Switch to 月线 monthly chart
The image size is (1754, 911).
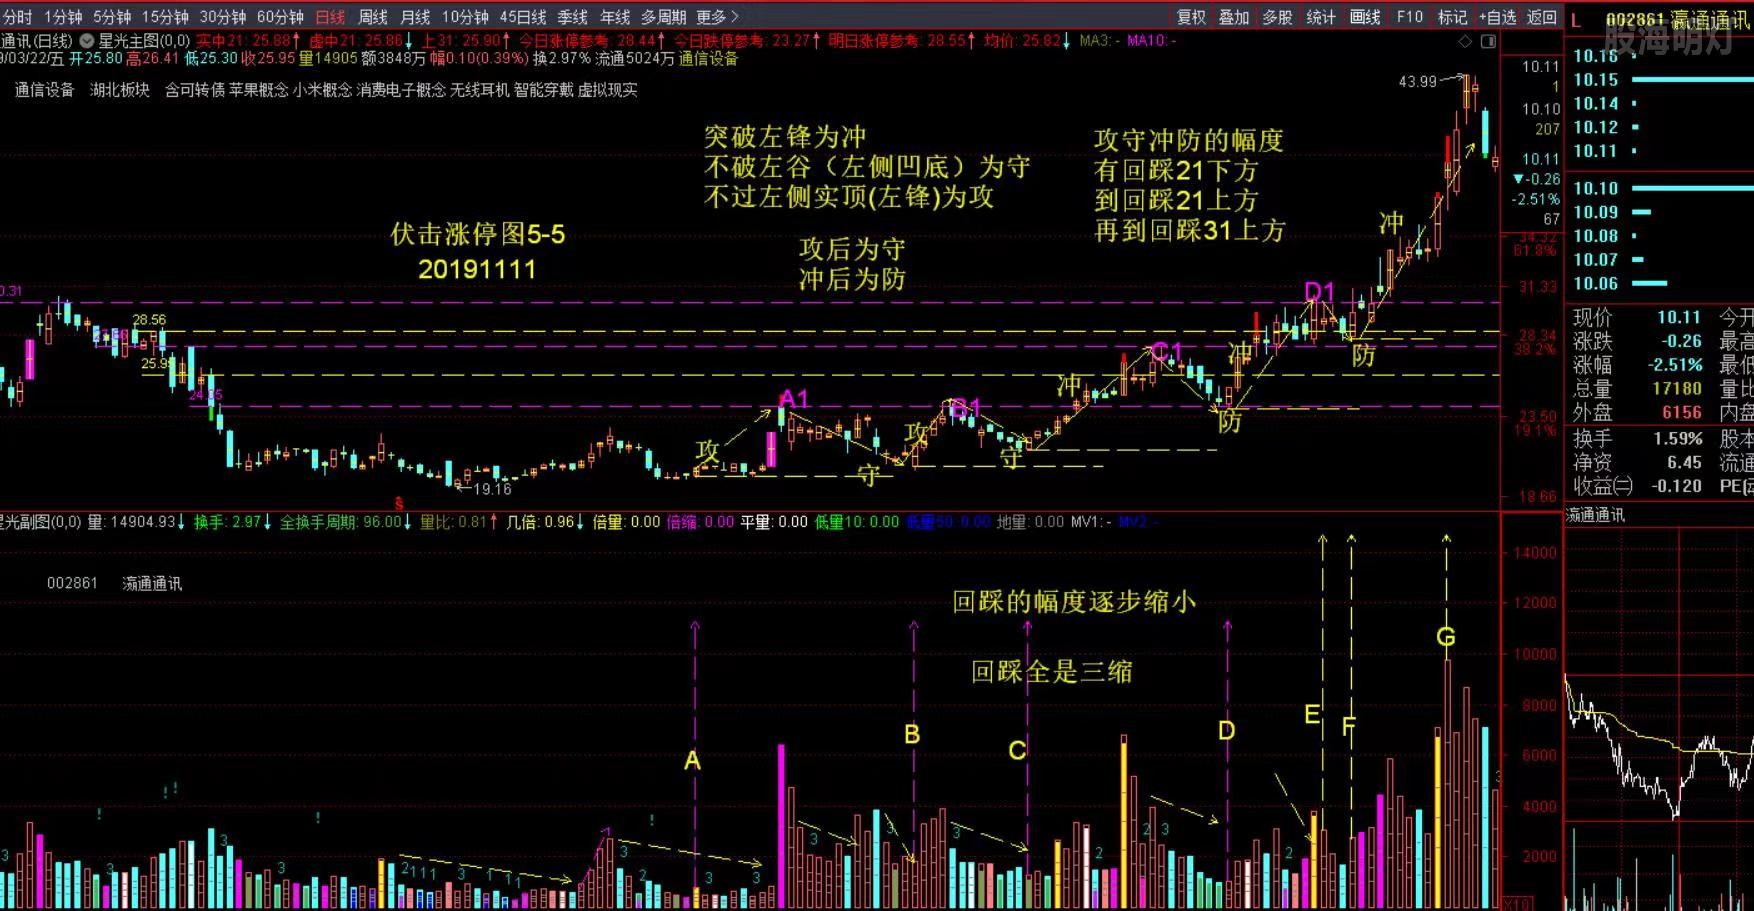(415, 17)
